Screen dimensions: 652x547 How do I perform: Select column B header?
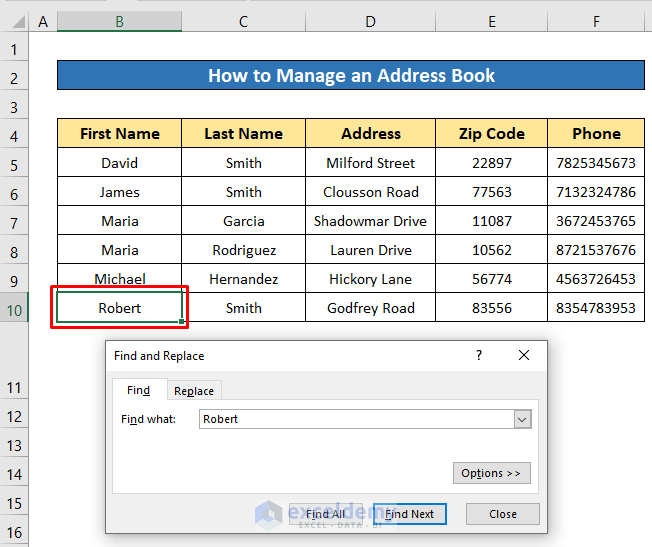click(x=119, y=21)
